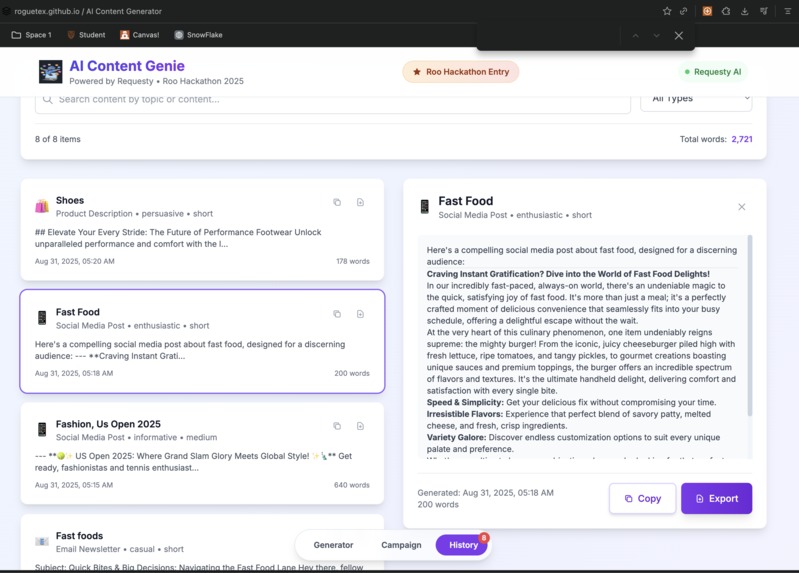The width and height of the screenshot is (799, 573).
Task: Click the detail panel vertical scrollbar
Action: click(750, 325)
